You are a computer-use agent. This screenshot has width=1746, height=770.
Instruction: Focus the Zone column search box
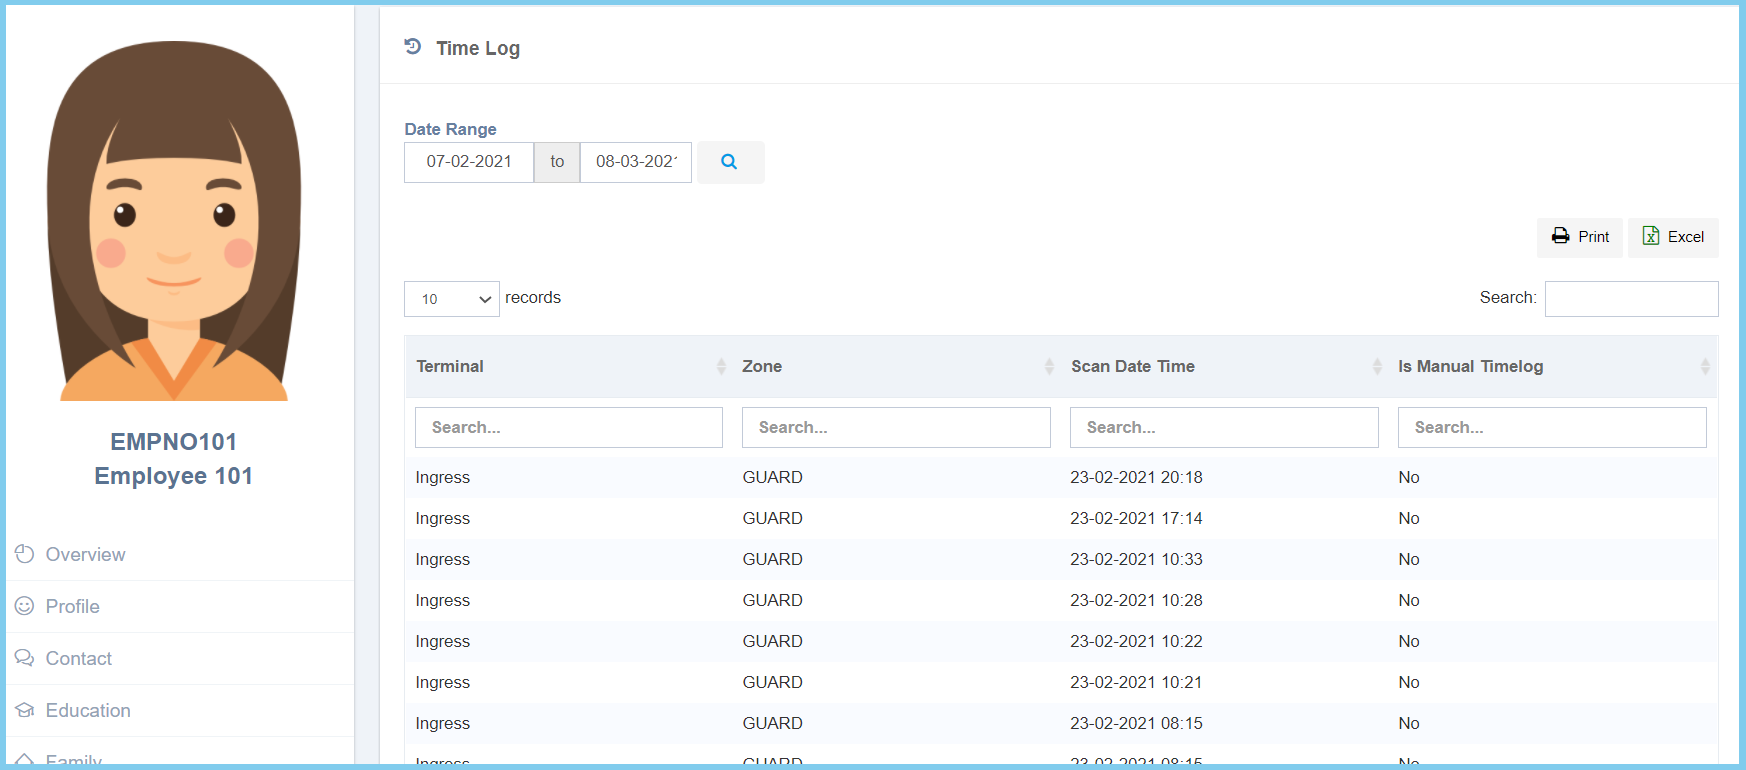point(896,428)
